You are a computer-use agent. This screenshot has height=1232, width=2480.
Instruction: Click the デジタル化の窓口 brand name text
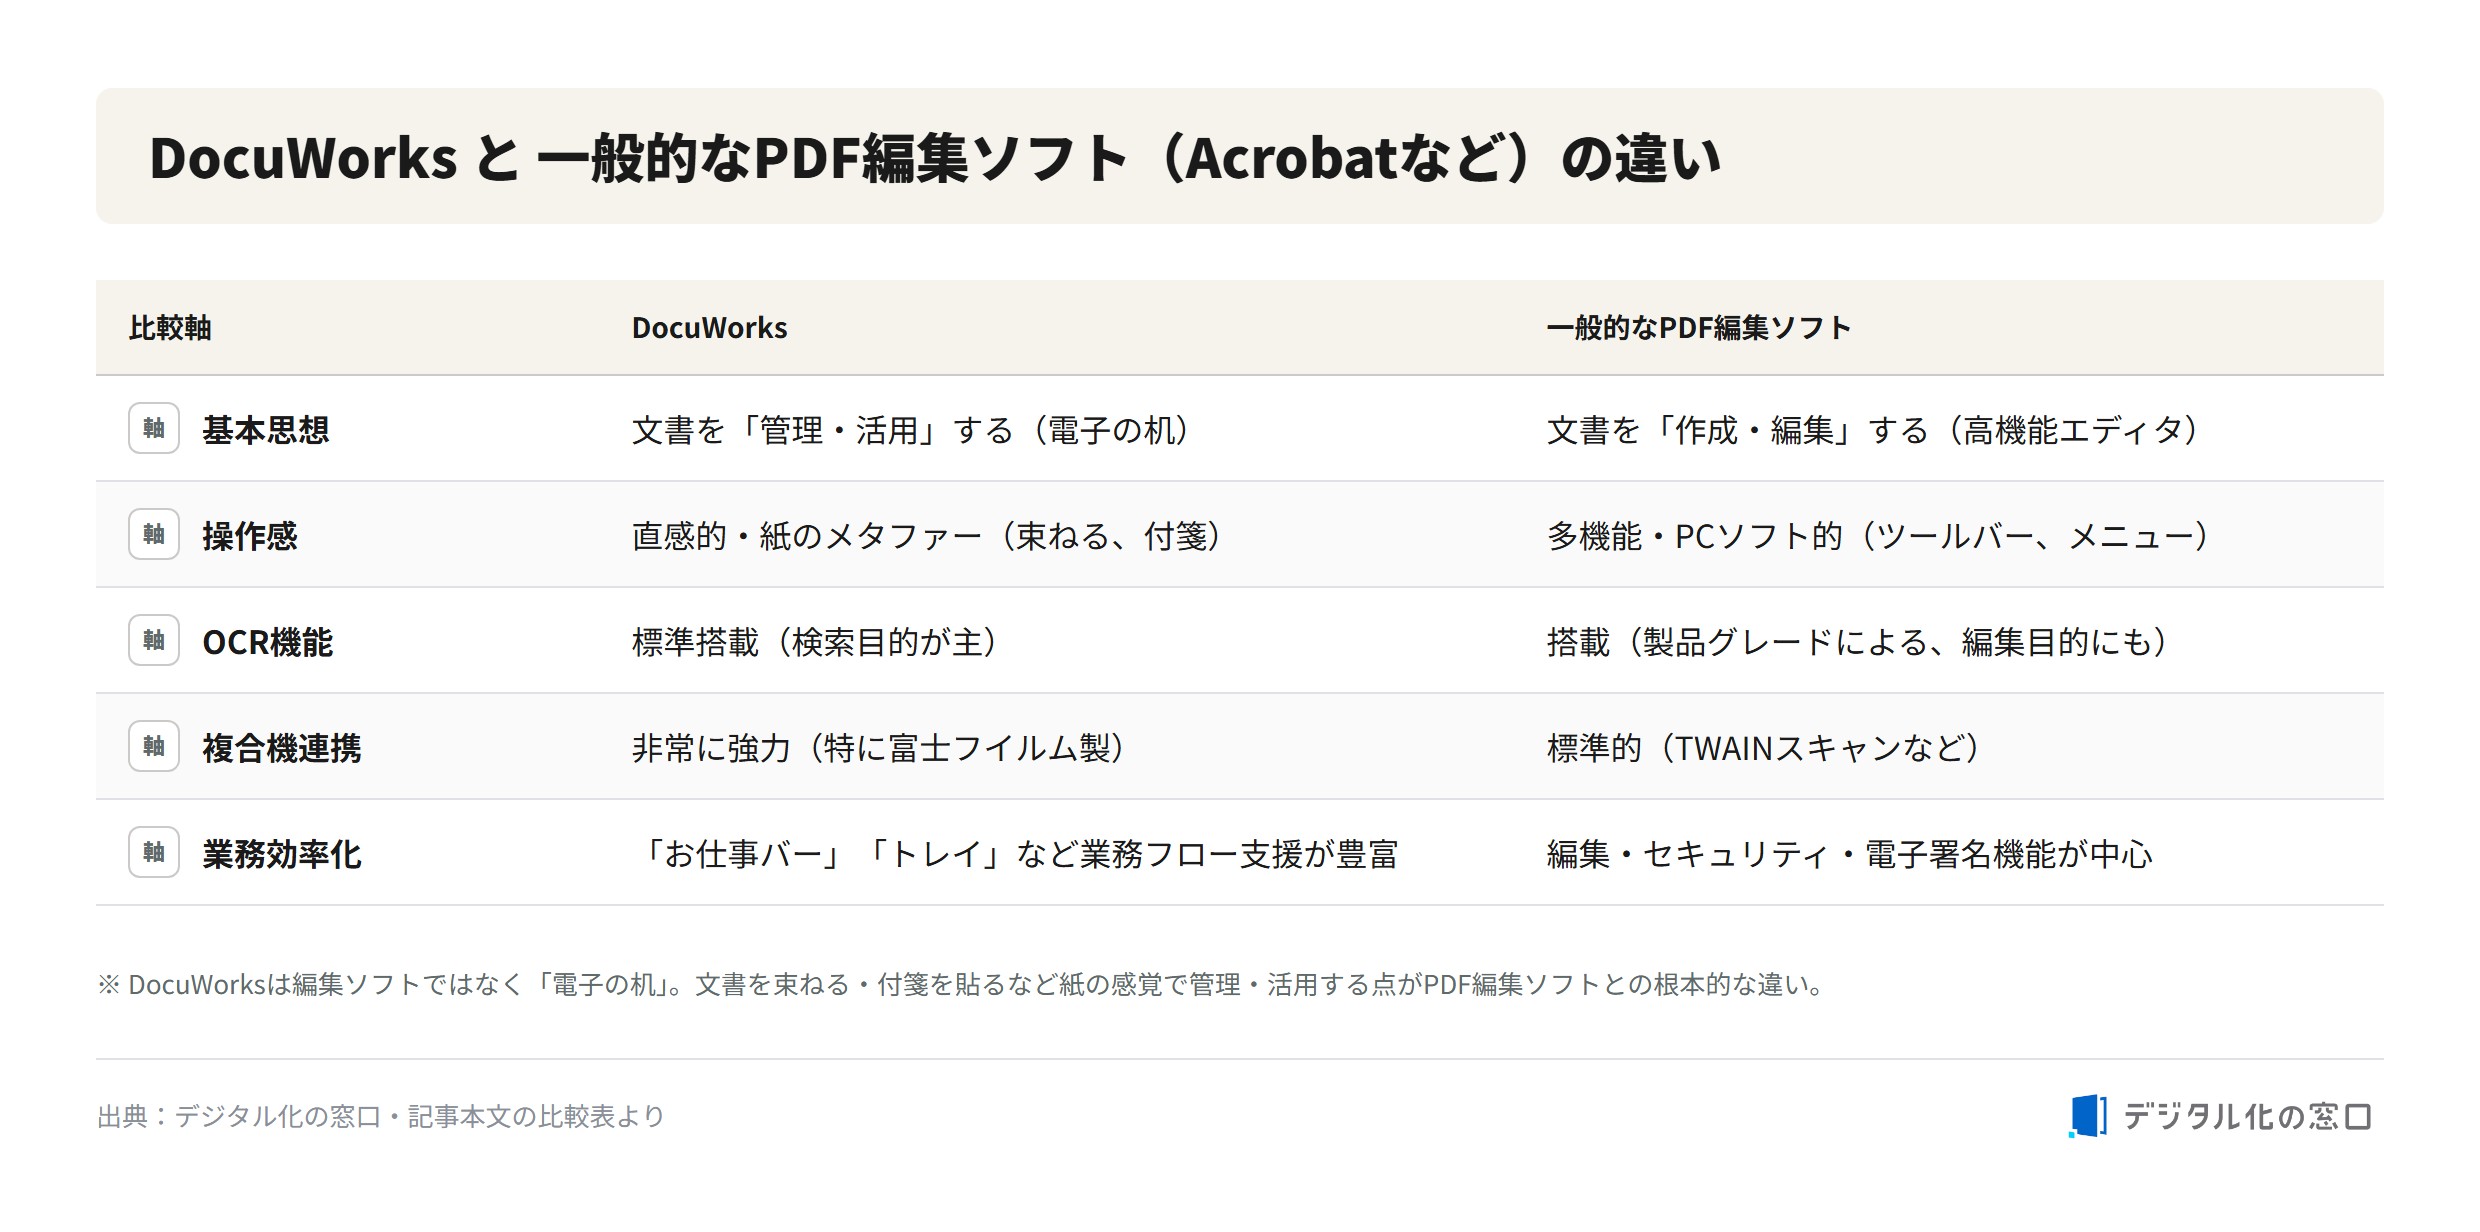[2247, 1116]
